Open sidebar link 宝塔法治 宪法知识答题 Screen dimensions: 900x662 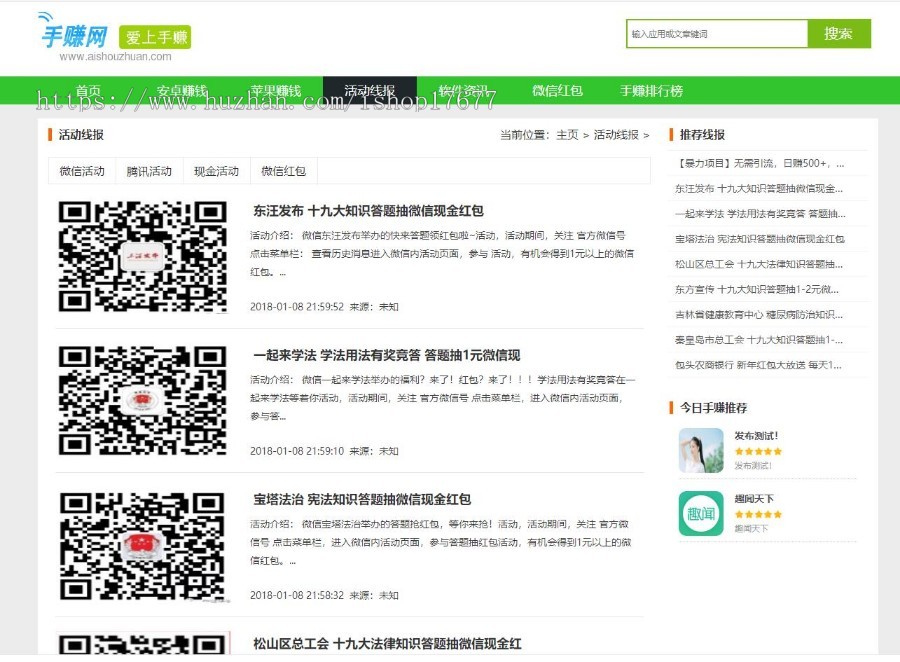[x=759, y=239]
